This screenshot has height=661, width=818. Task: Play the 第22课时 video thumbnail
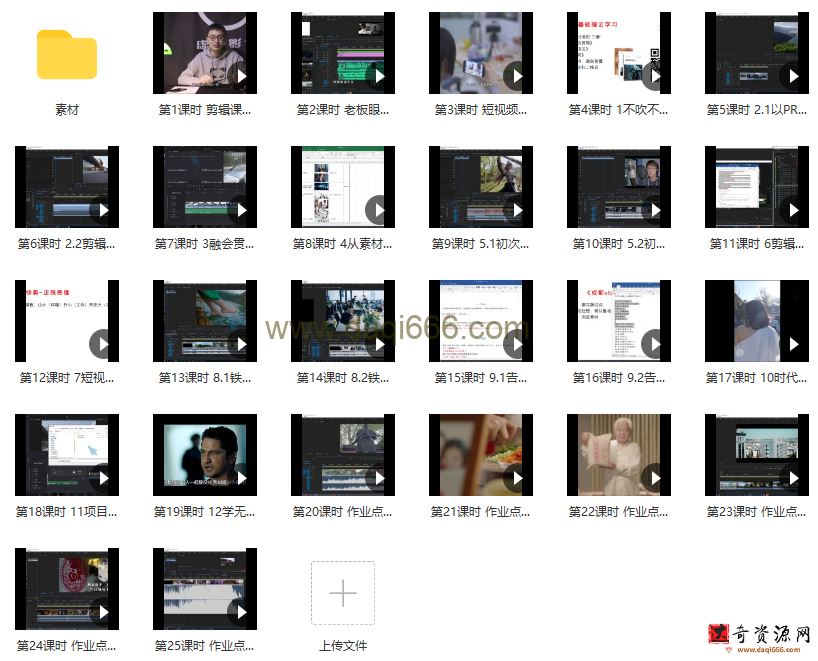point(619,455)
